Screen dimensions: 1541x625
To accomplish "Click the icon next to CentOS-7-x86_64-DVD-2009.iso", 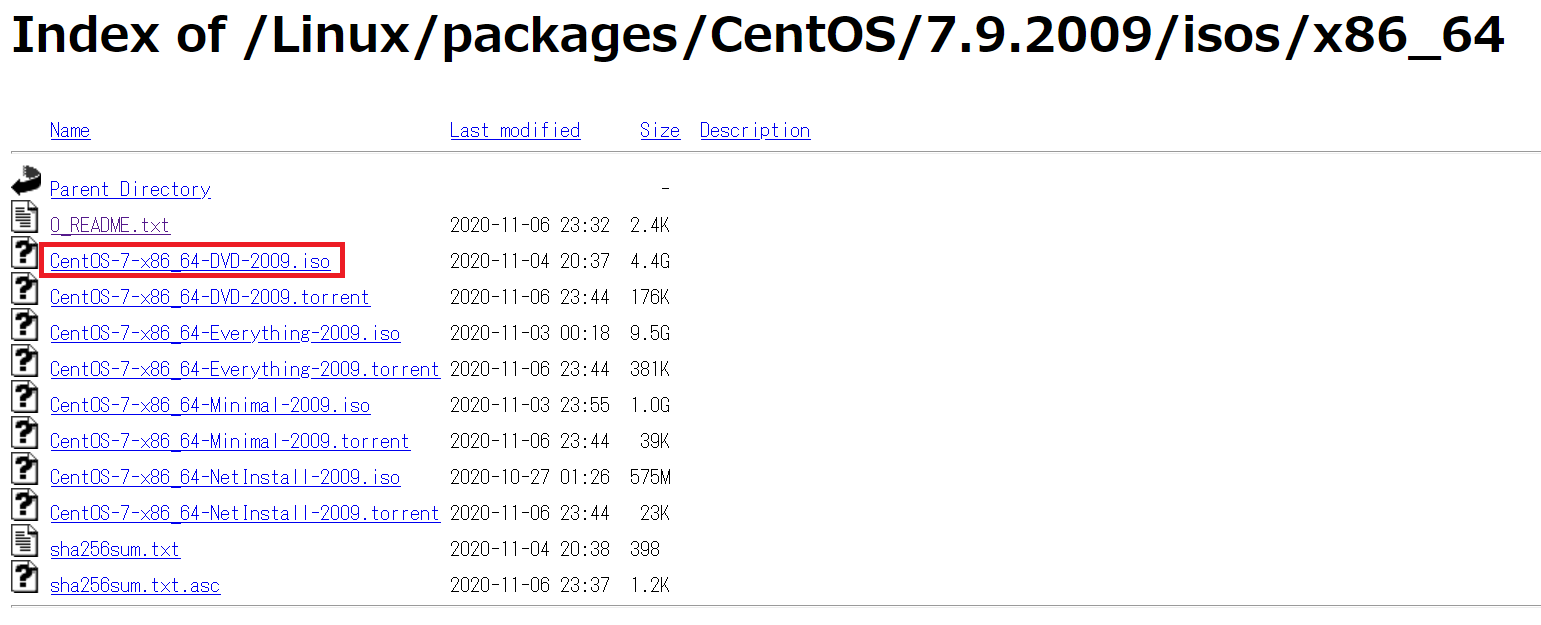I will pos(24,253).
